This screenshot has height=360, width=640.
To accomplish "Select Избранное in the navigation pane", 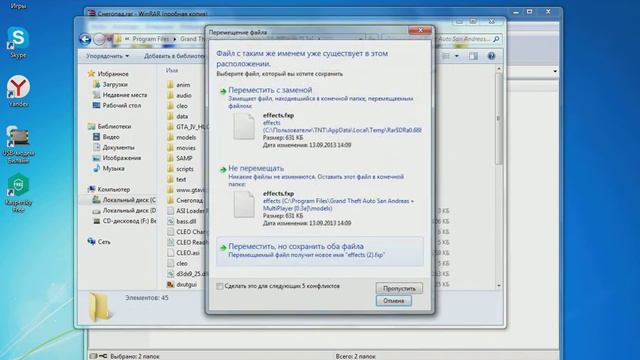I will point(108,74).
